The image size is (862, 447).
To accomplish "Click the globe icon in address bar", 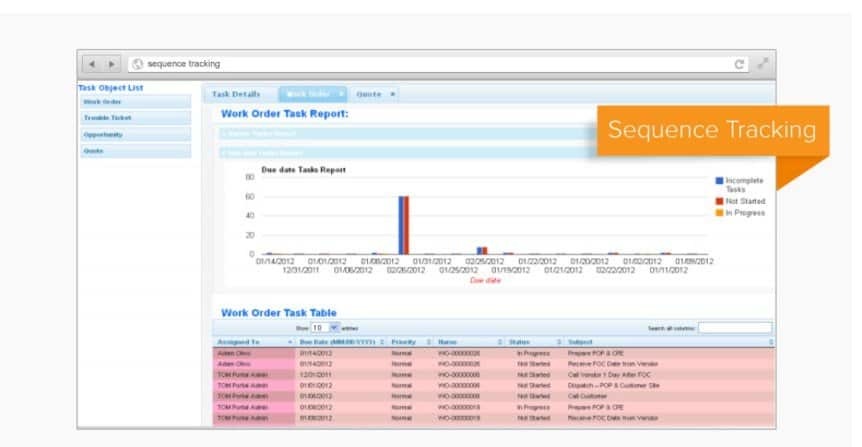I will coord(137,63).
